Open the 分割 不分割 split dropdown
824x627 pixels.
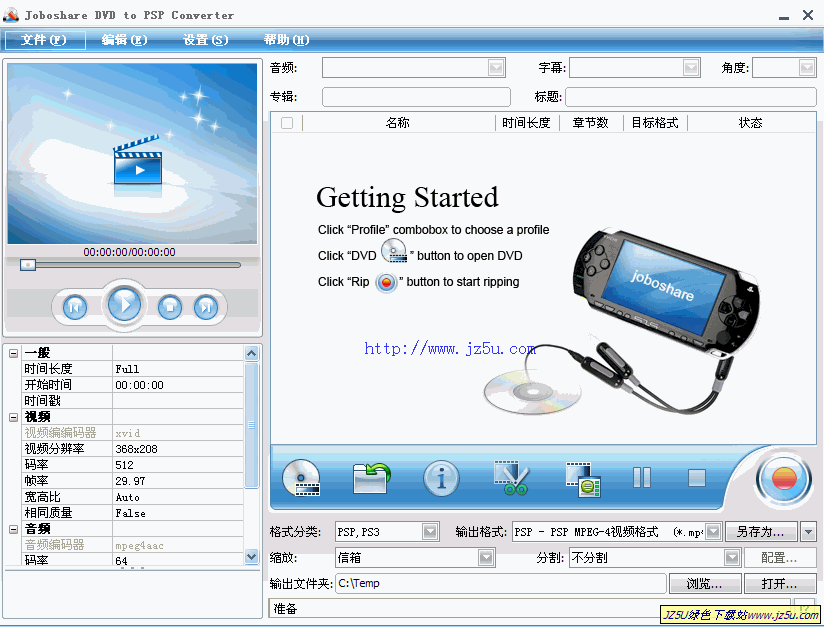(x=732, y=558)
